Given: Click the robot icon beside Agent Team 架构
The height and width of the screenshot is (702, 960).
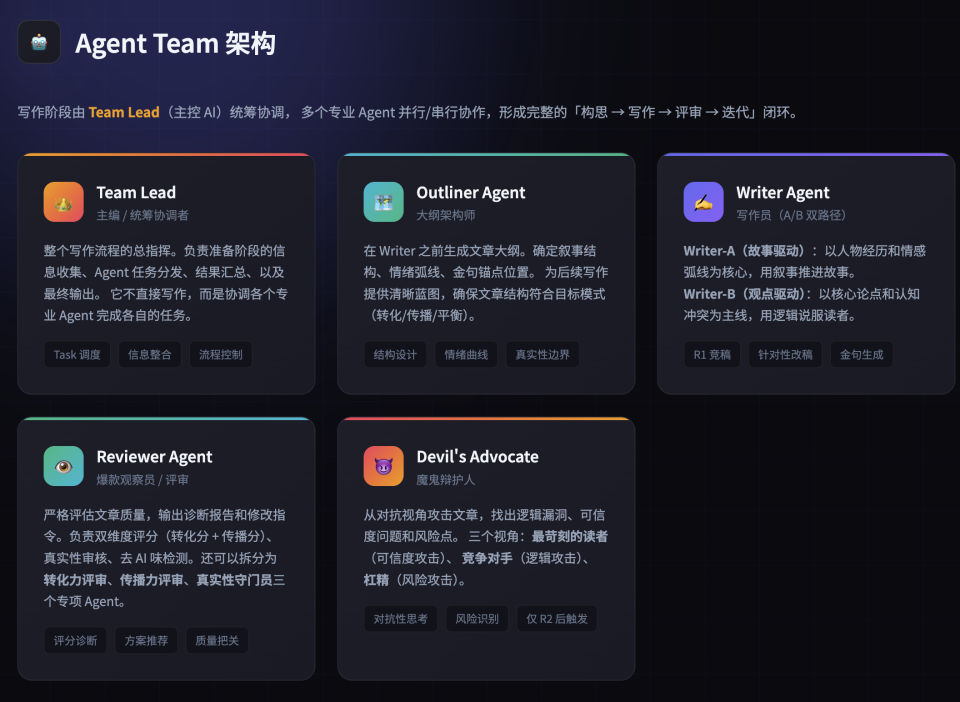Looking at the screenshot, I should (x=38, y=42).
